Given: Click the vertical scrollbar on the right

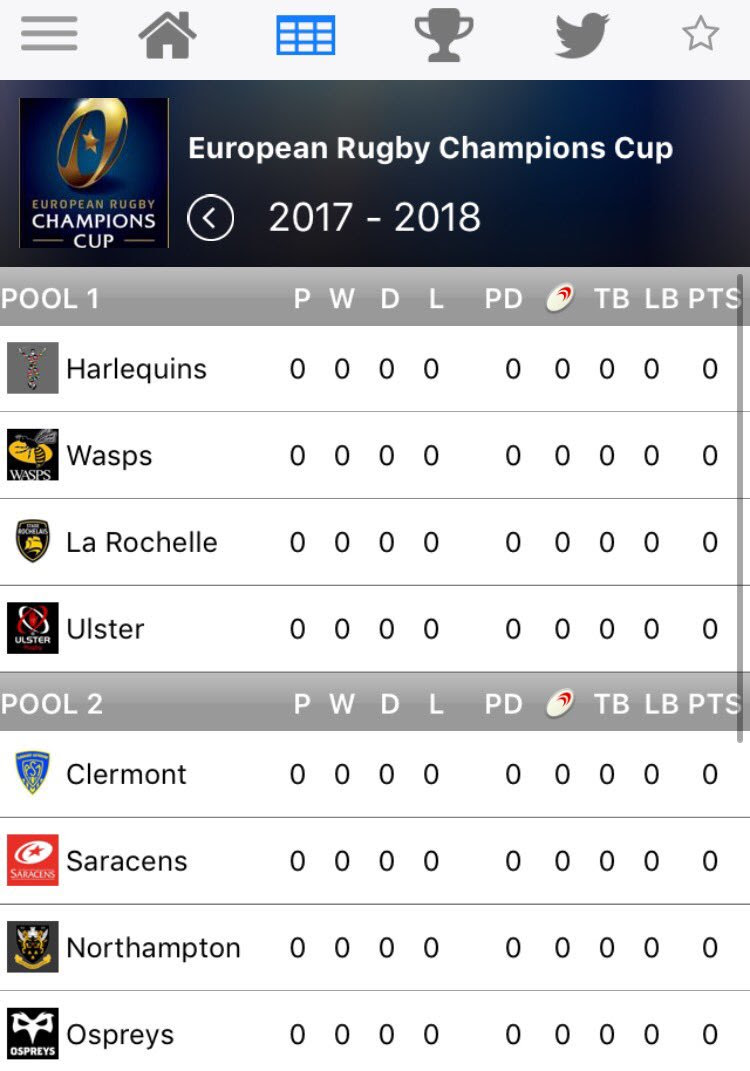Looking at the screenshot, I should pos(741,500).
